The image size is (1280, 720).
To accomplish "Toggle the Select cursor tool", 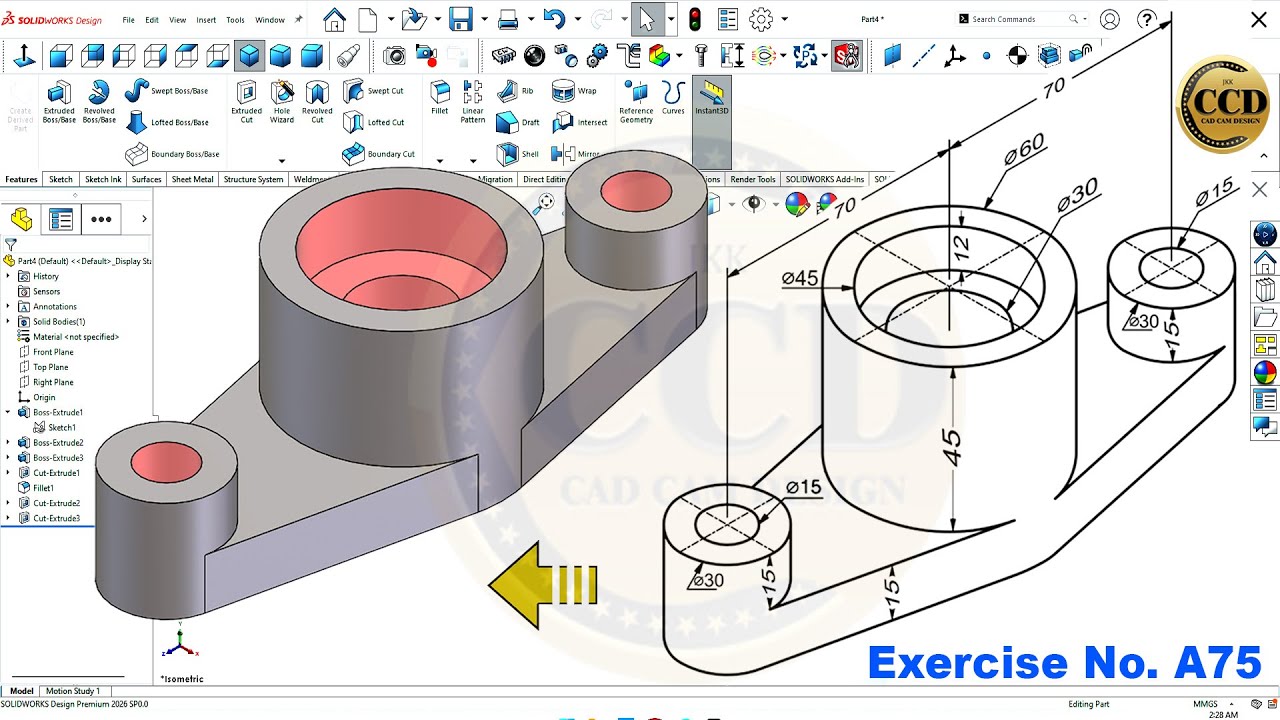I will [x=646, y=19].
